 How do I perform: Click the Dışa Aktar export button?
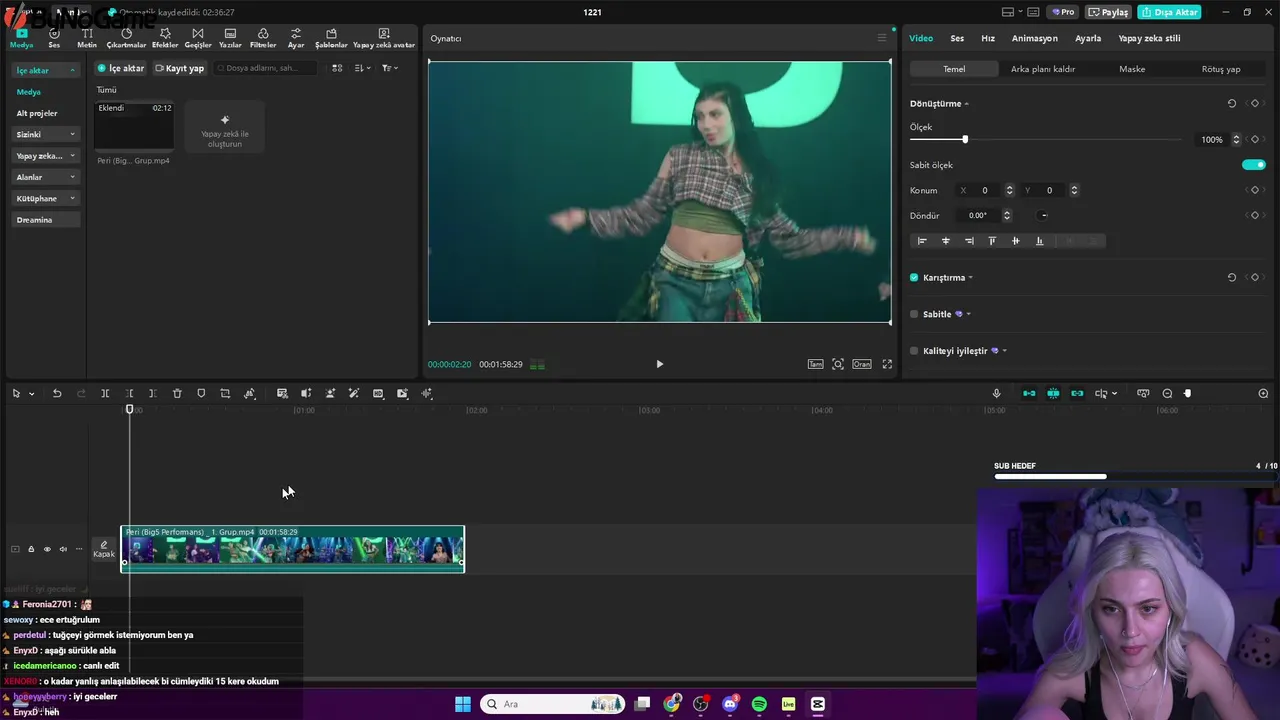[1169, 12]
